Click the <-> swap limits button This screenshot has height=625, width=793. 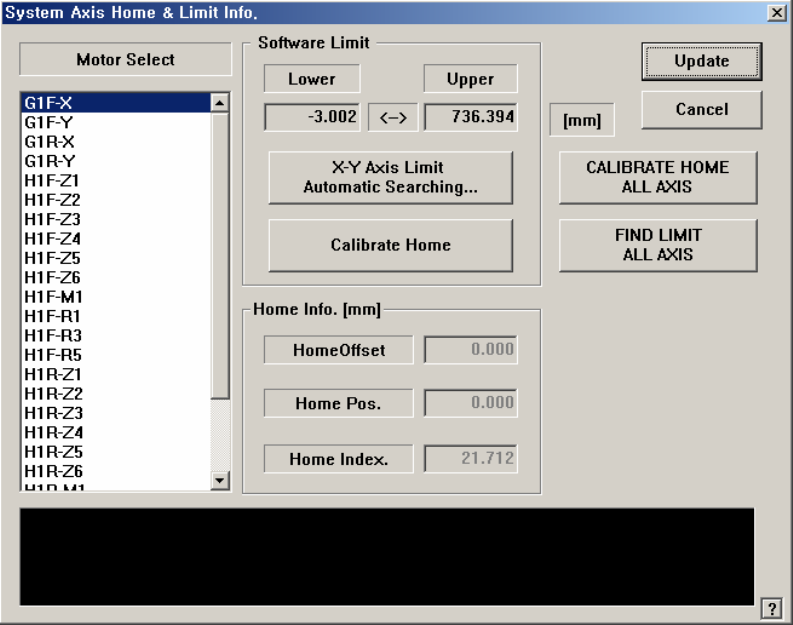tap(393, 117)
